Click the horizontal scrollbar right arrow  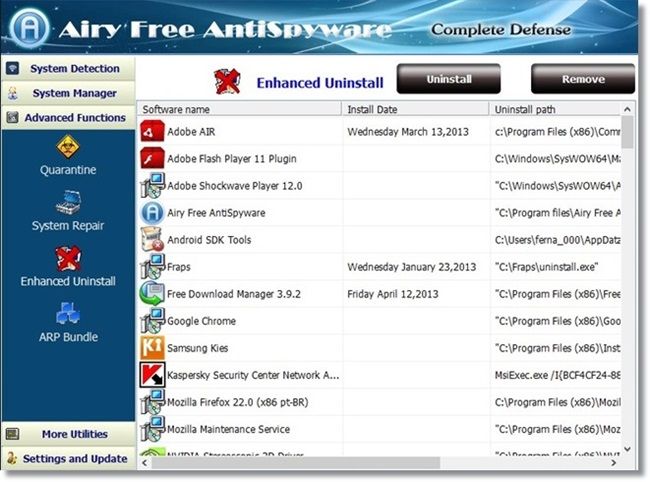614,463
